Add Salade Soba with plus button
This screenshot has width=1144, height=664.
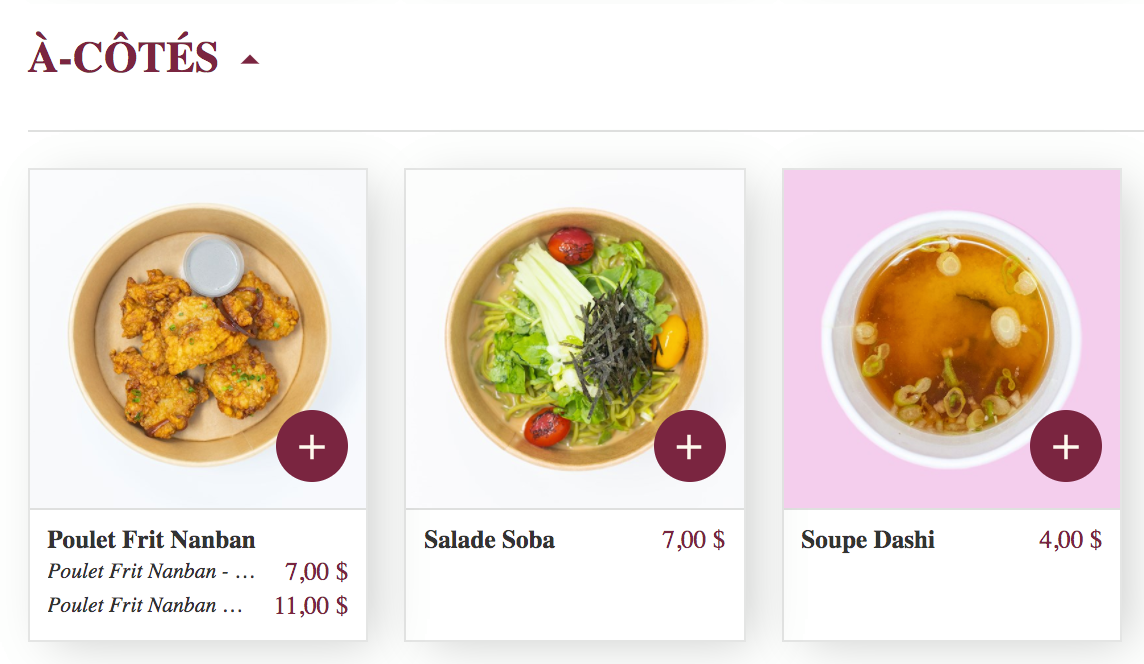click(x=689, y=446)
